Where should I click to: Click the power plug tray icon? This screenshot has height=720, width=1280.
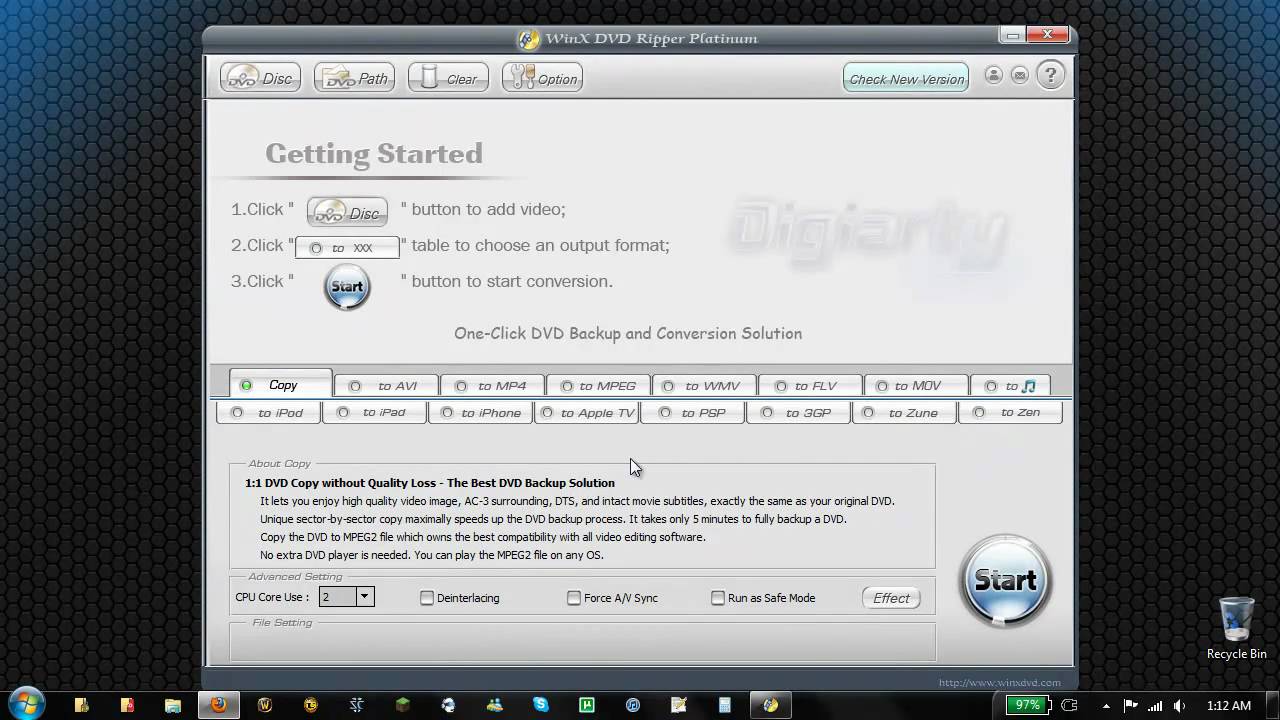click(x=1069, y=705)
